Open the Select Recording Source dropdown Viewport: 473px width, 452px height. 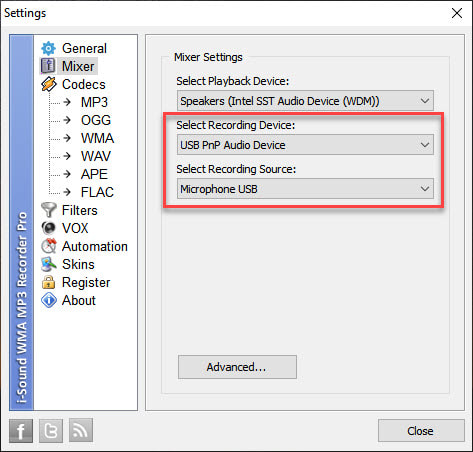pyautogui.click(x=305, y=189)
